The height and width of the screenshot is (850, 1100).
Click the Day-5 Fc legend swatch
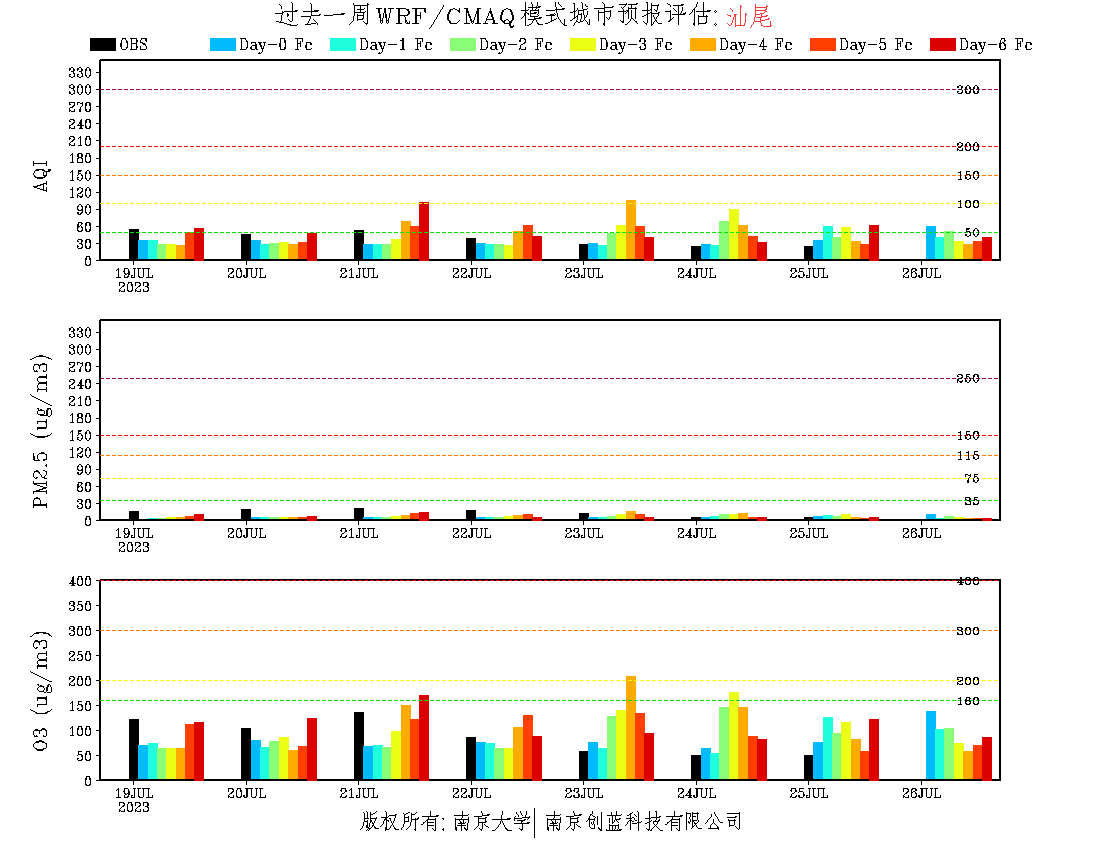(823, 44)
